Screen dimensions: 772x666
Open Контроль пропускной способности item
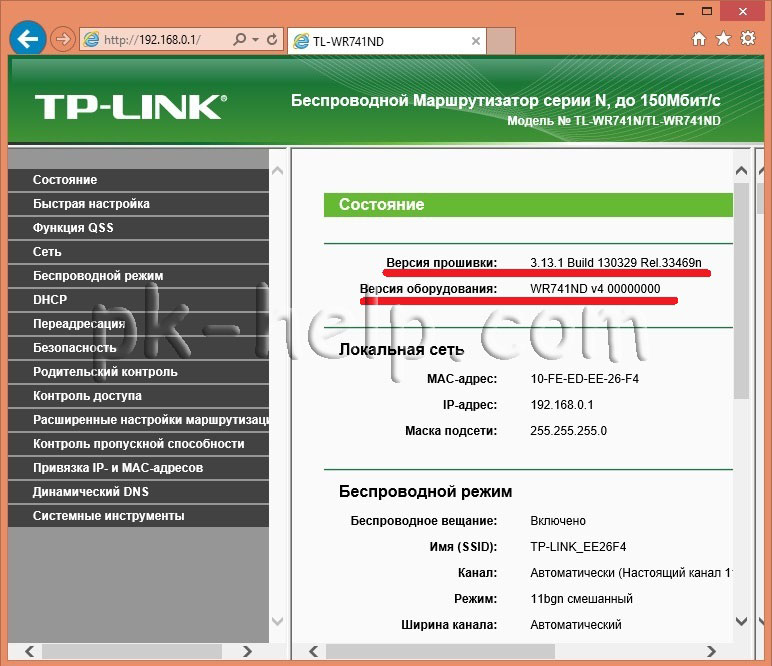tap(138, 444)
